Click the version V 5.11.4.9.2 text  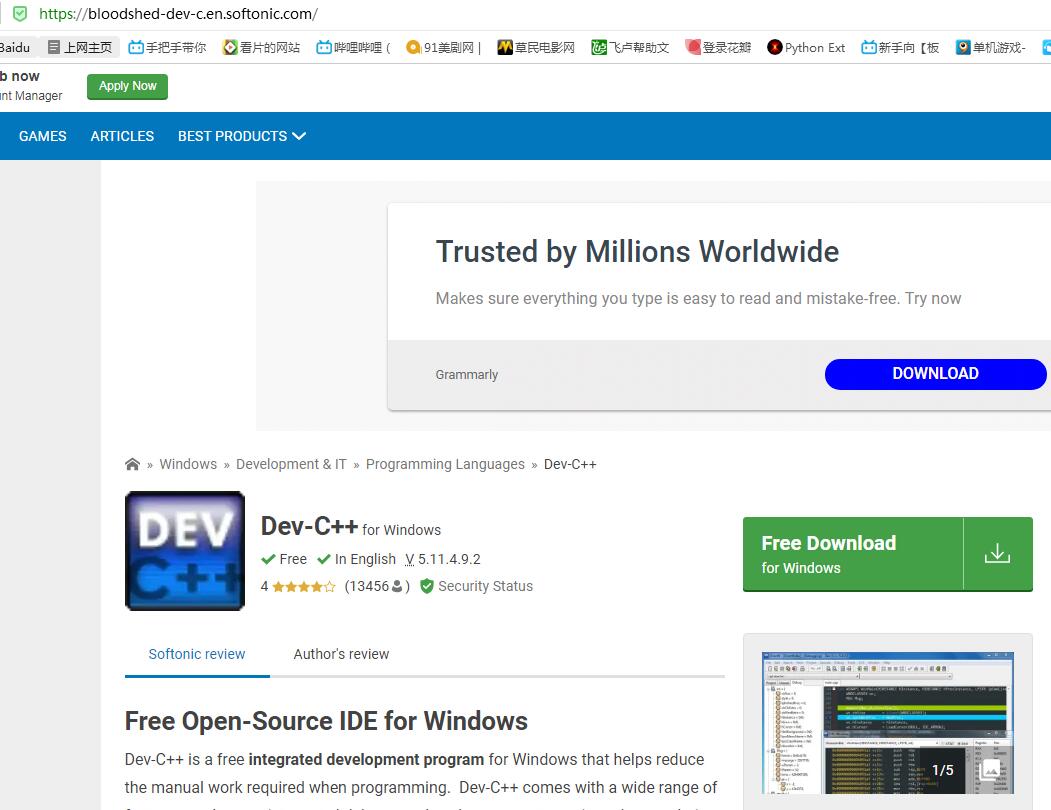click(x=443, y=559)
